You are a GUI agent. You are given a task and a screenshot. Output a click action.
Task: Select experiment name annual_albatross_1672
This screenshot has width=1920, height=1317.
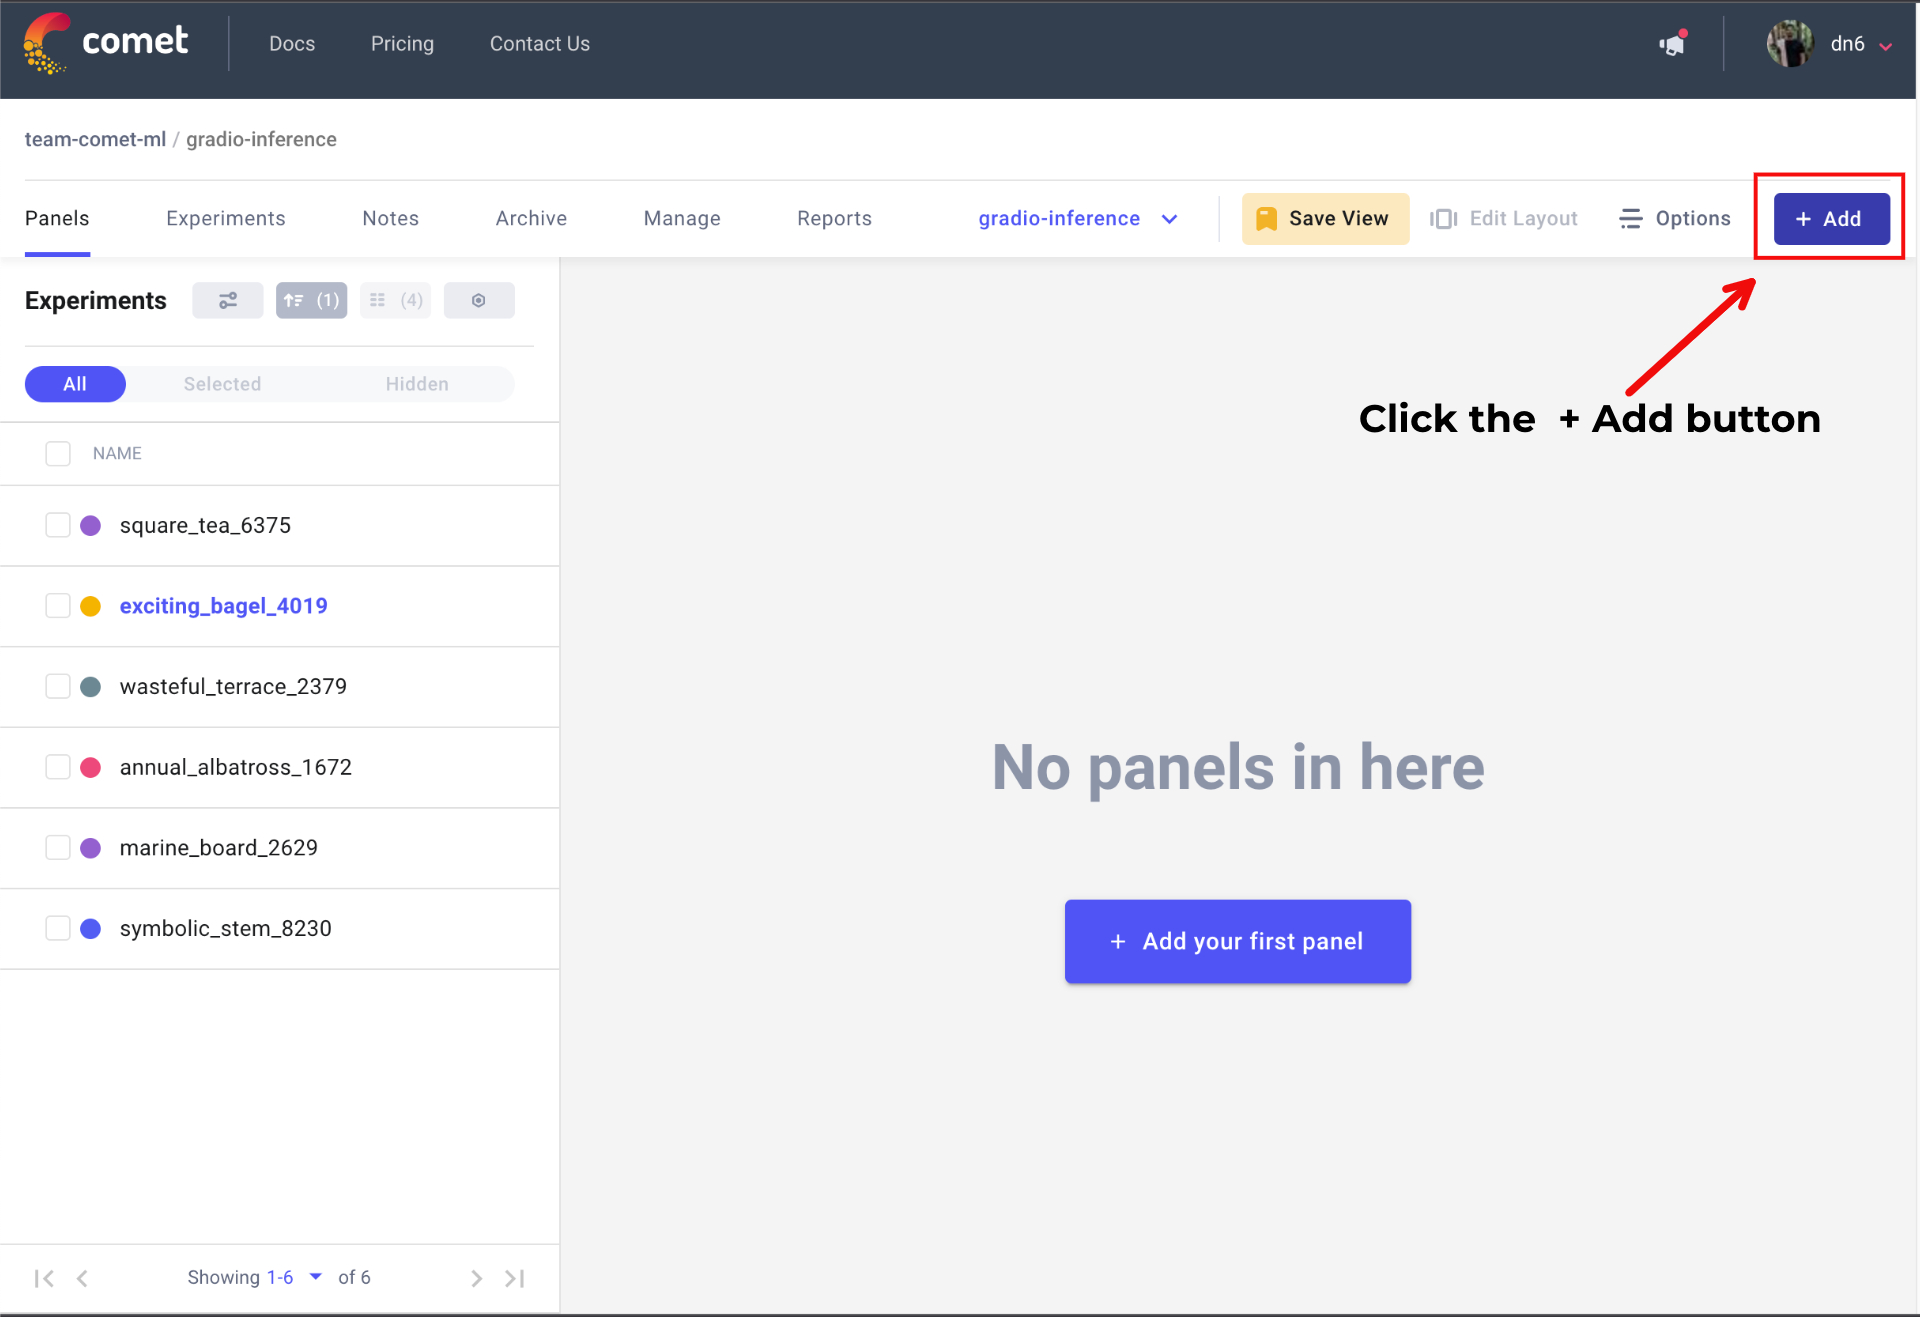236,767
